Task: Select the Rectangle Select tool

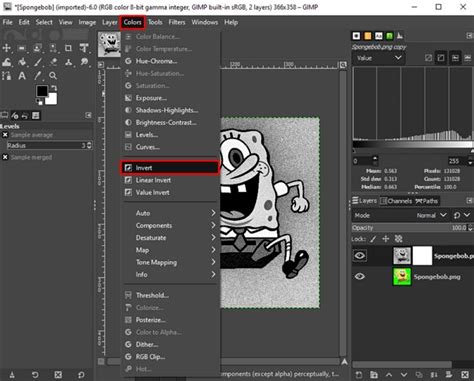Action: 22,48
